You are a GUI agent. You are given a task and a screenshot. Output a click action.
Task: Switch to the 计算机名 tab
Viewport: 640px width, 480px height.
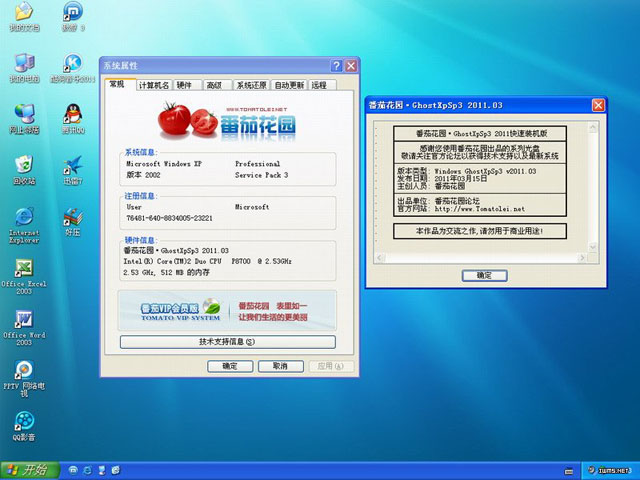click(x=153, y=85)
